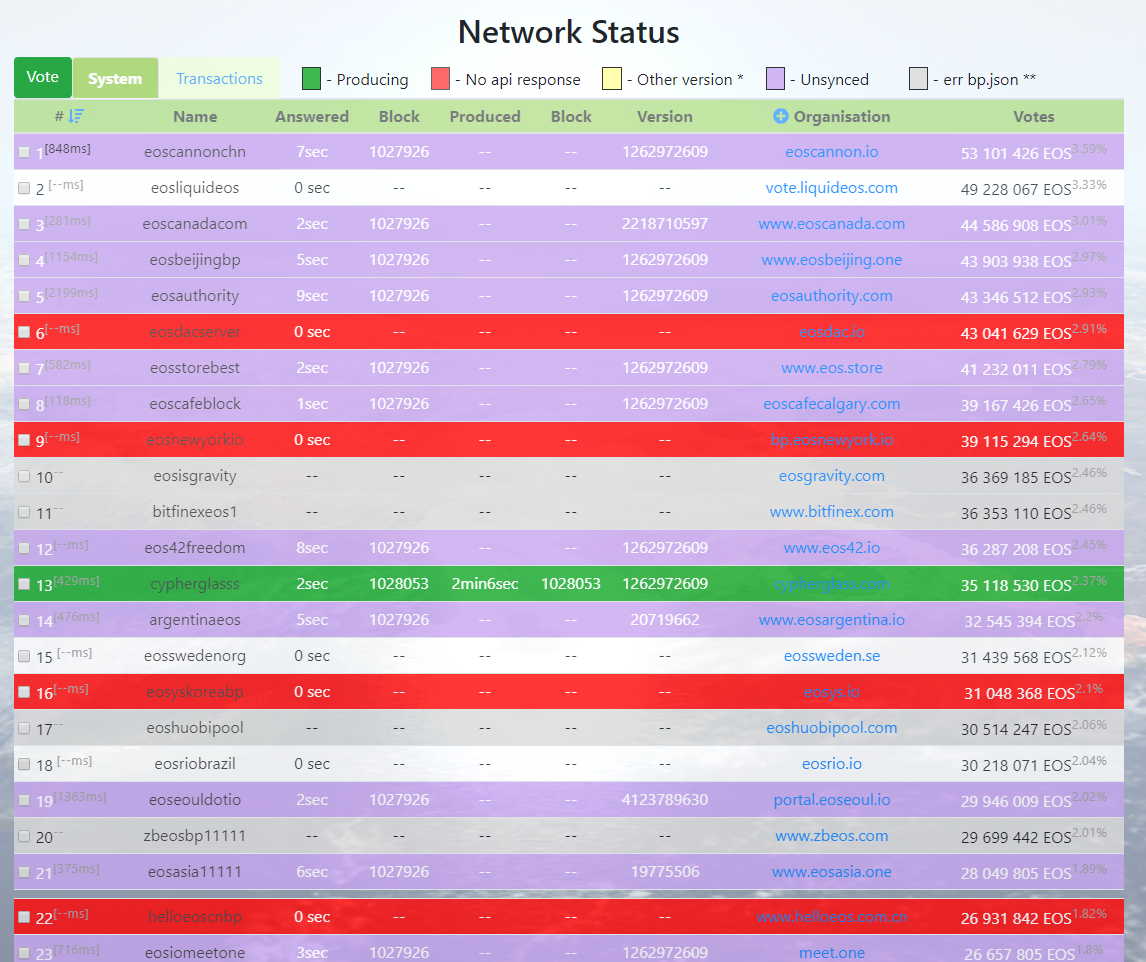Check the eosauthority row box

coord(24,296)
